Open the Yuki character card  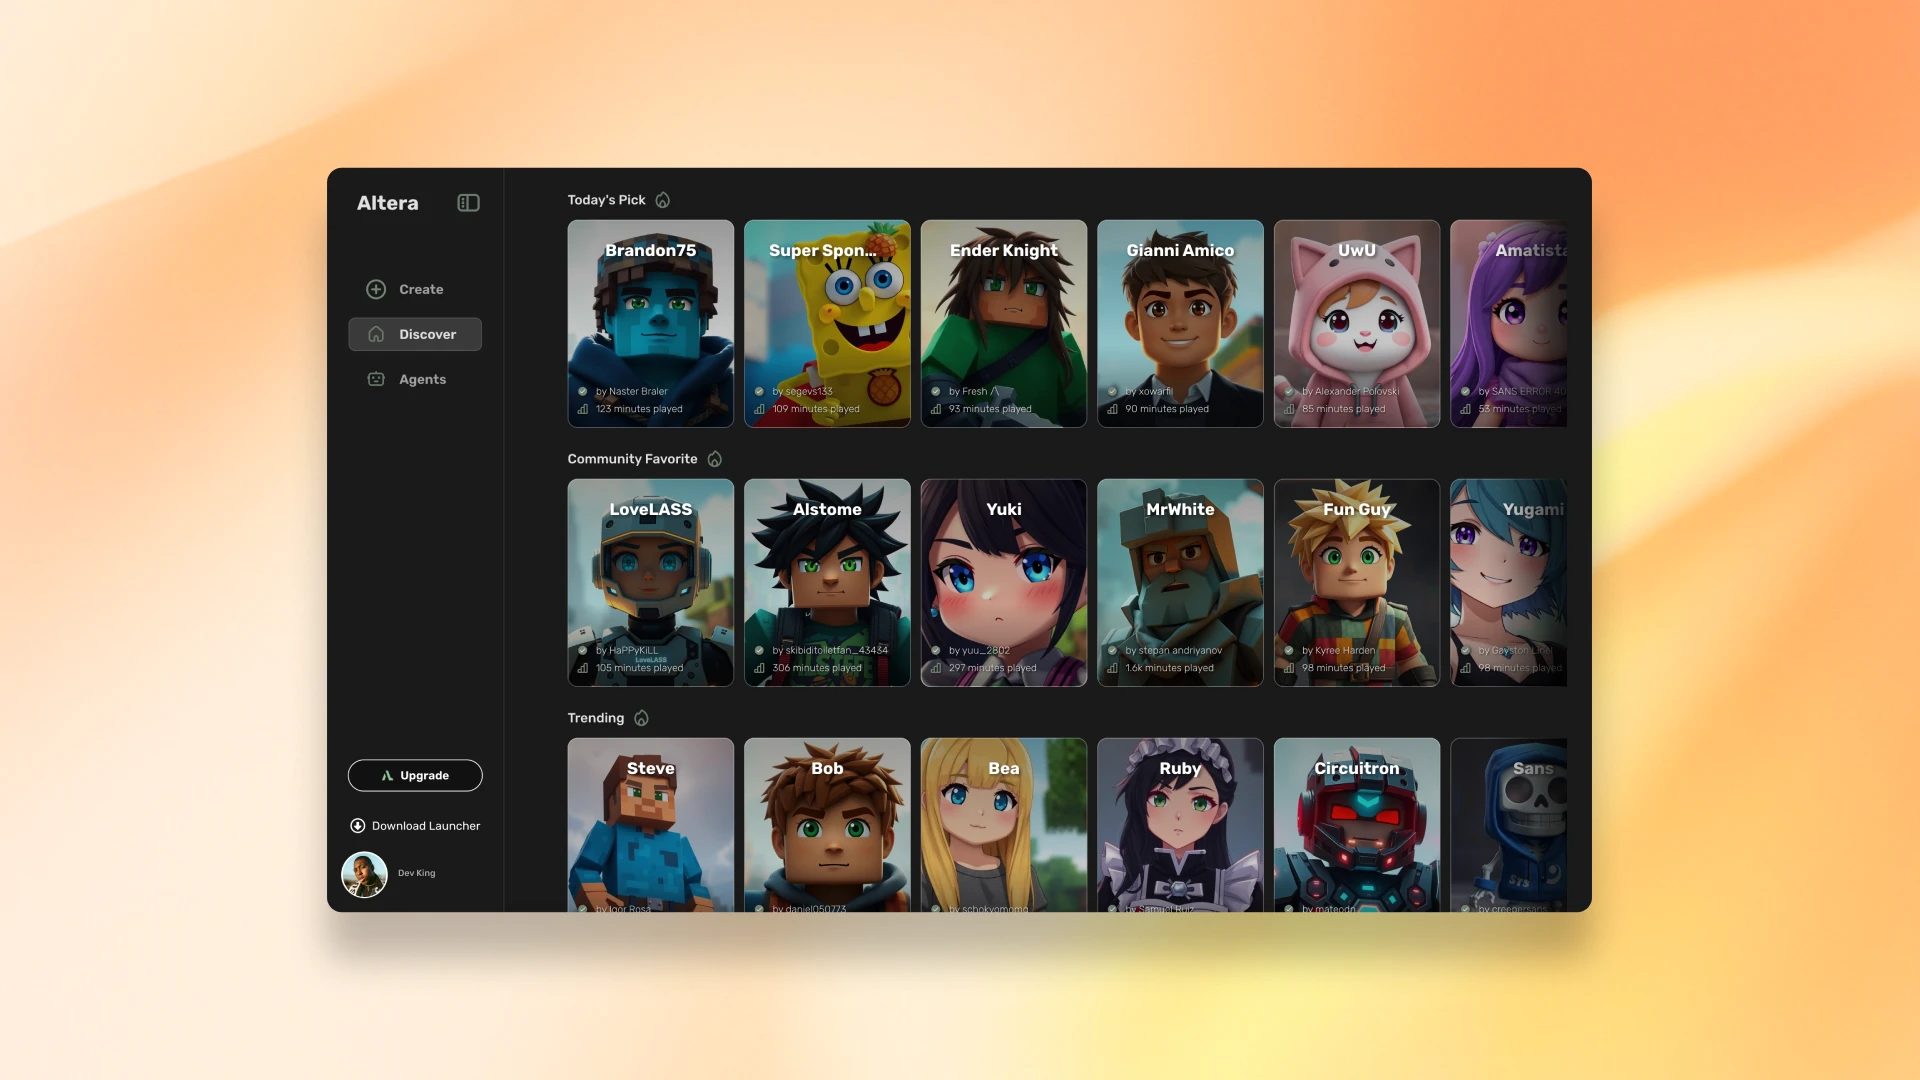[1003, 583]
